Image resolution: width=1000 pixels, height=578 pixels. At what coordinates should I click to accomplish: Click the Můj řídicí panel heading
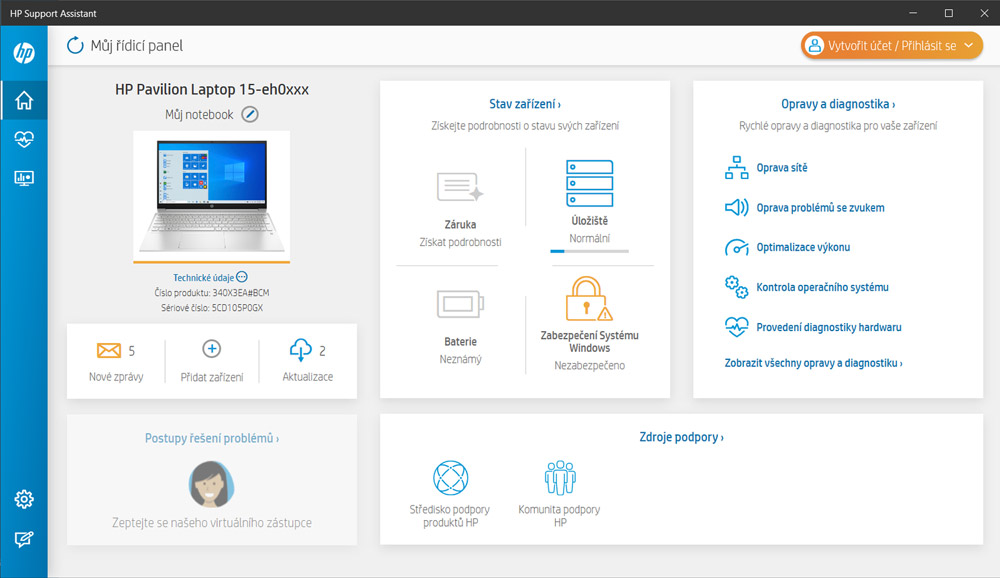click(x=136, y=45)
